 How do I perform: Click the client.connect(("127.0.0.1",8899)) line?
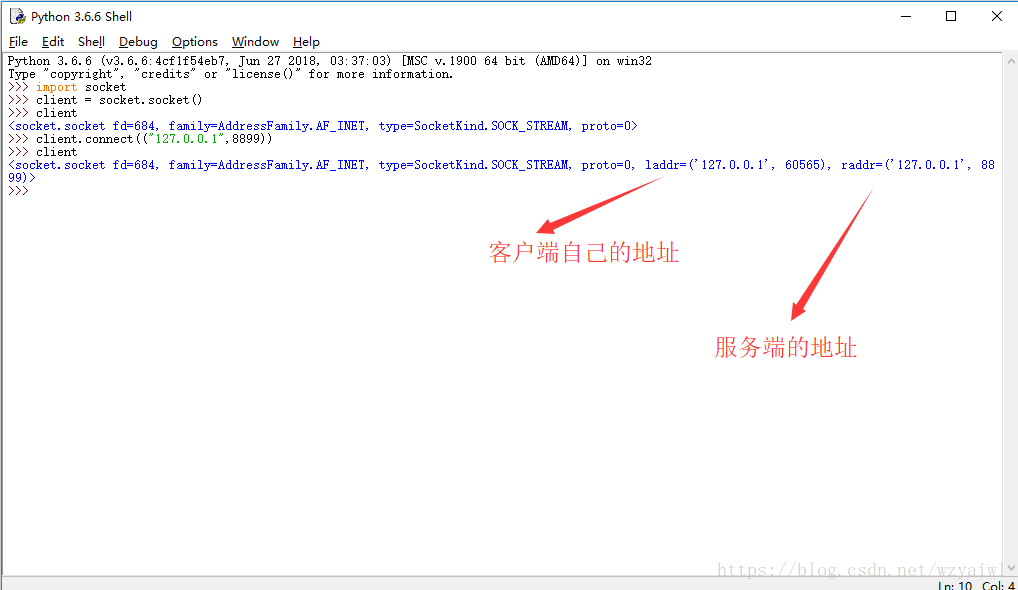coord(154,139)
